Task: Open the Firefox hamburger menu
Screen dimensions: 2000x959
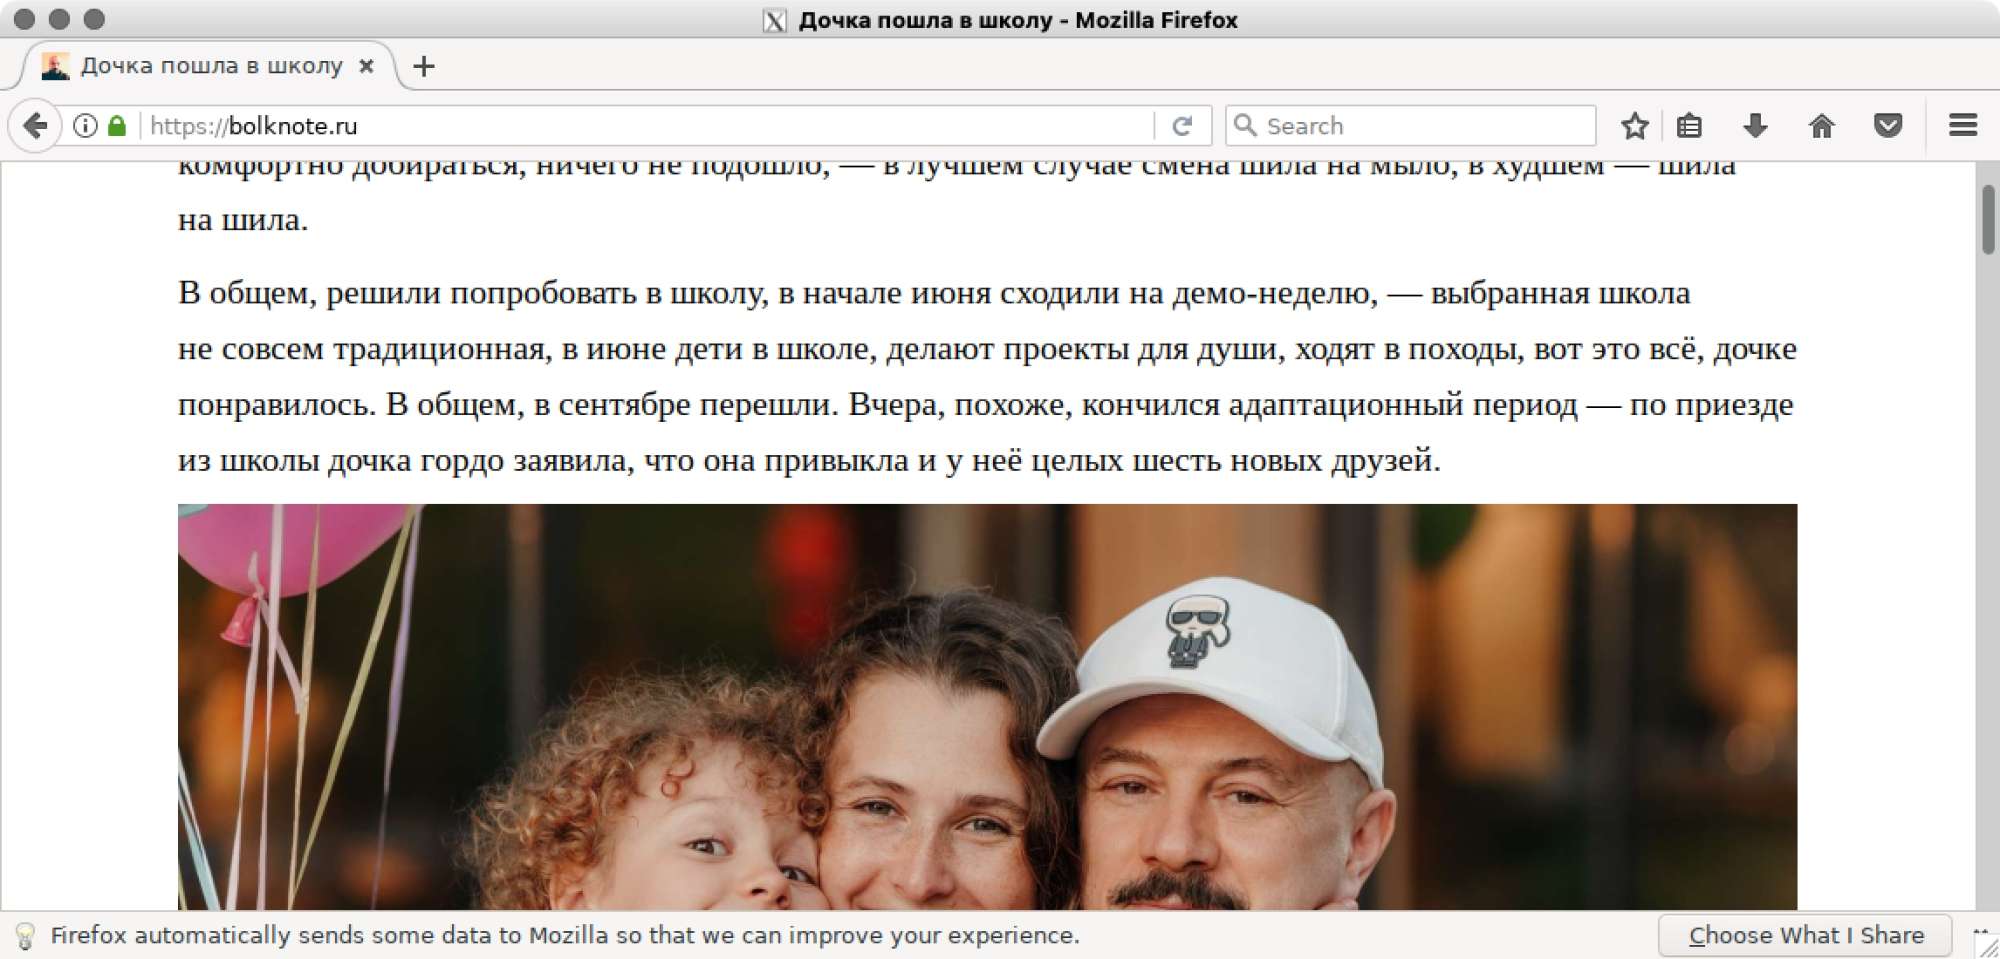Action: (x=1963, y=126)
